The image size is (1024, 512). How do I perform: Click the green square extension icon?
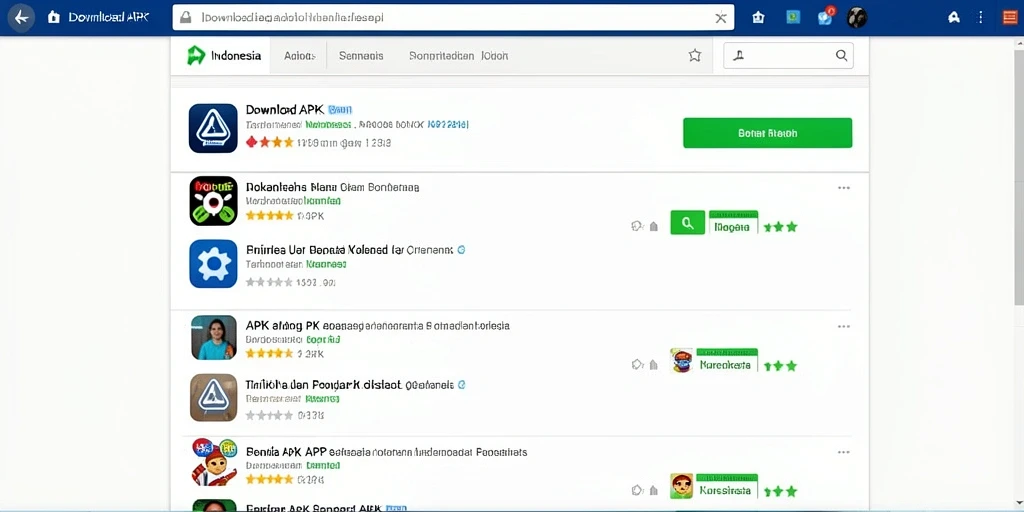tap(793, 18)
